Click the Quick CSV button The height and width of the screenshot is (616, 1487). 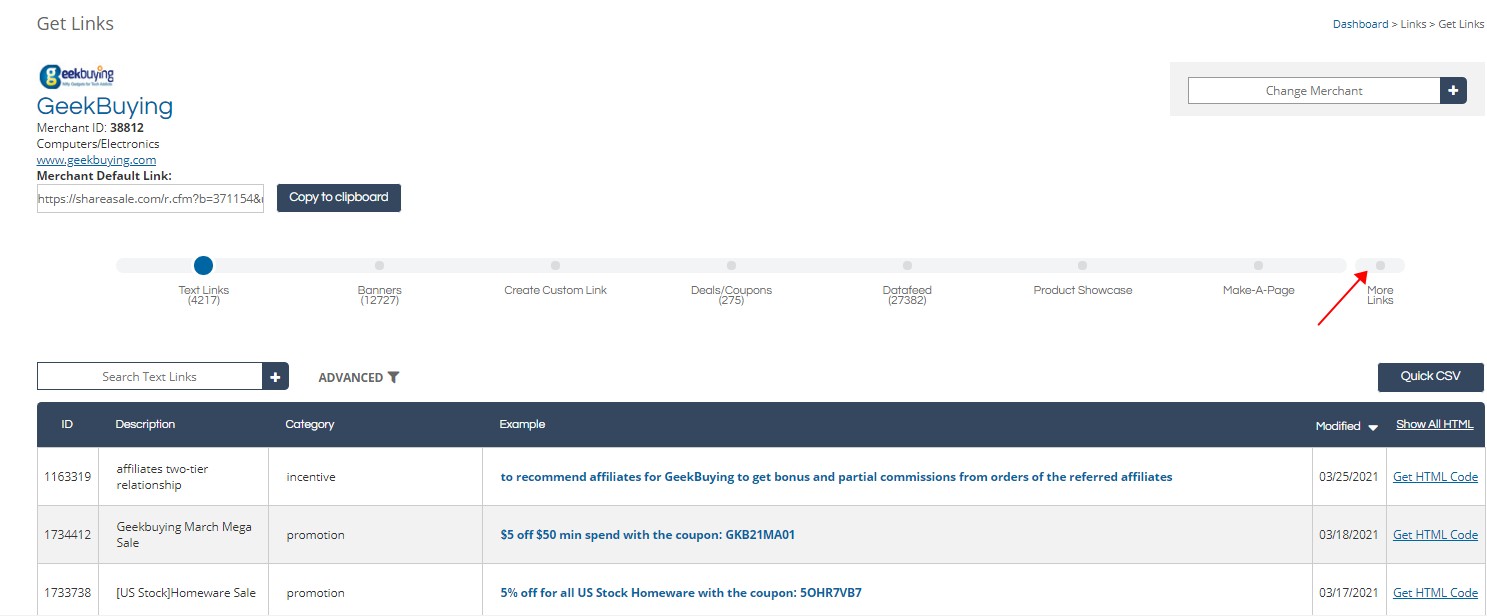click(1430, 376)
